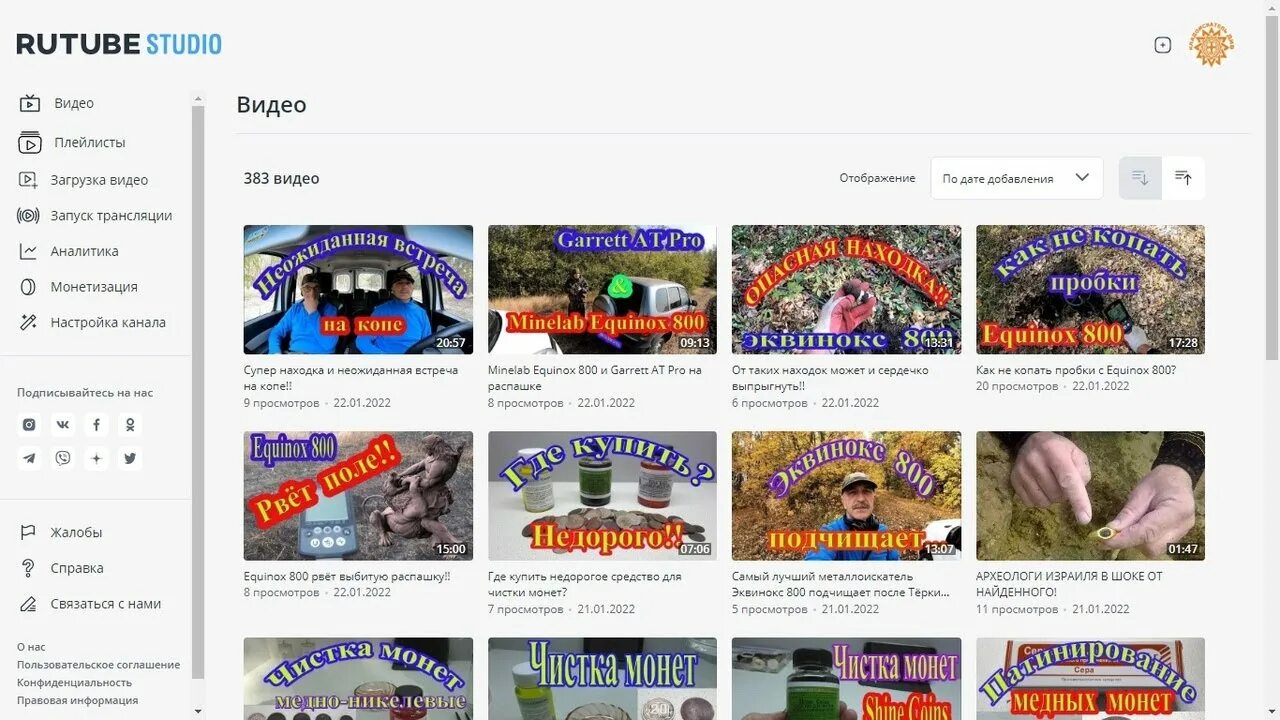This screenshot has width=1280, height=720.
Task: Click the 9 просмотров view count
Action: coord(282,403)
